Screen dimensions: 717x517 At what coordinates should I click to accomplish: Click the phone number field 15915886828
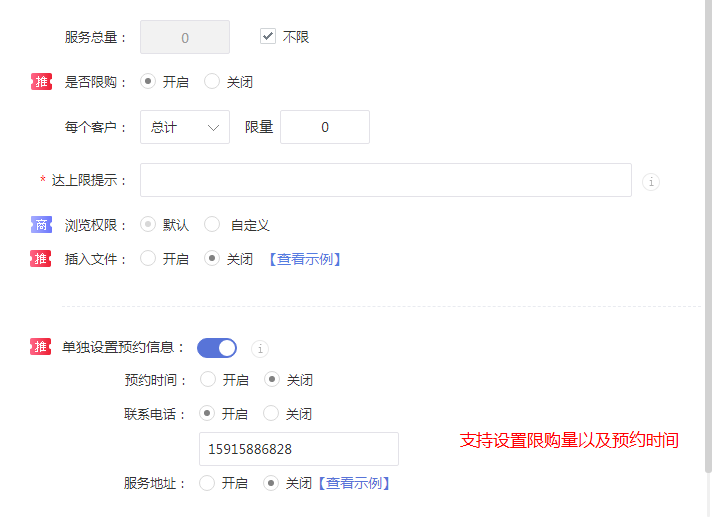(299, 449)
